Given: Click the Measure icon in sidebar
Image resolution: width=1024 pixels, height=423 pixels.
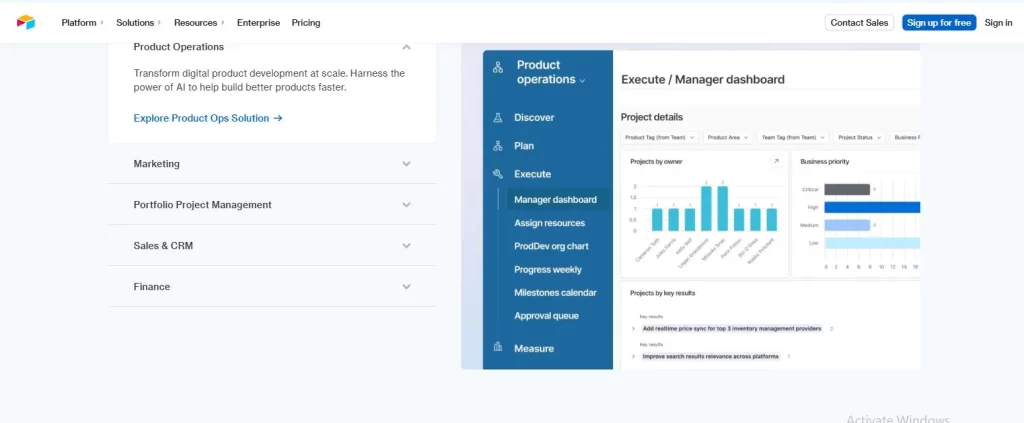Looking at the screenshot, I should click(x=498, y=348).
